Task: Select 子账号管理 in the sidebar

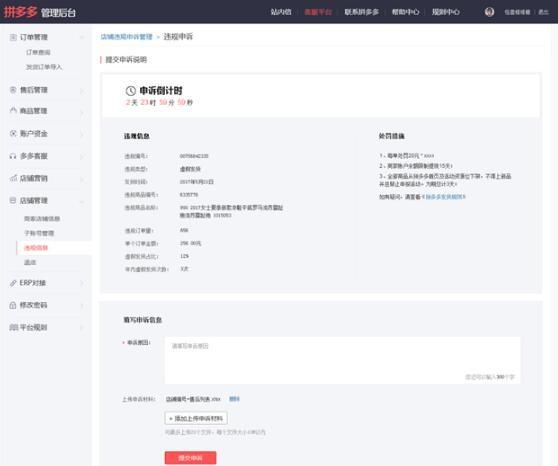Action: pos(39,233)
